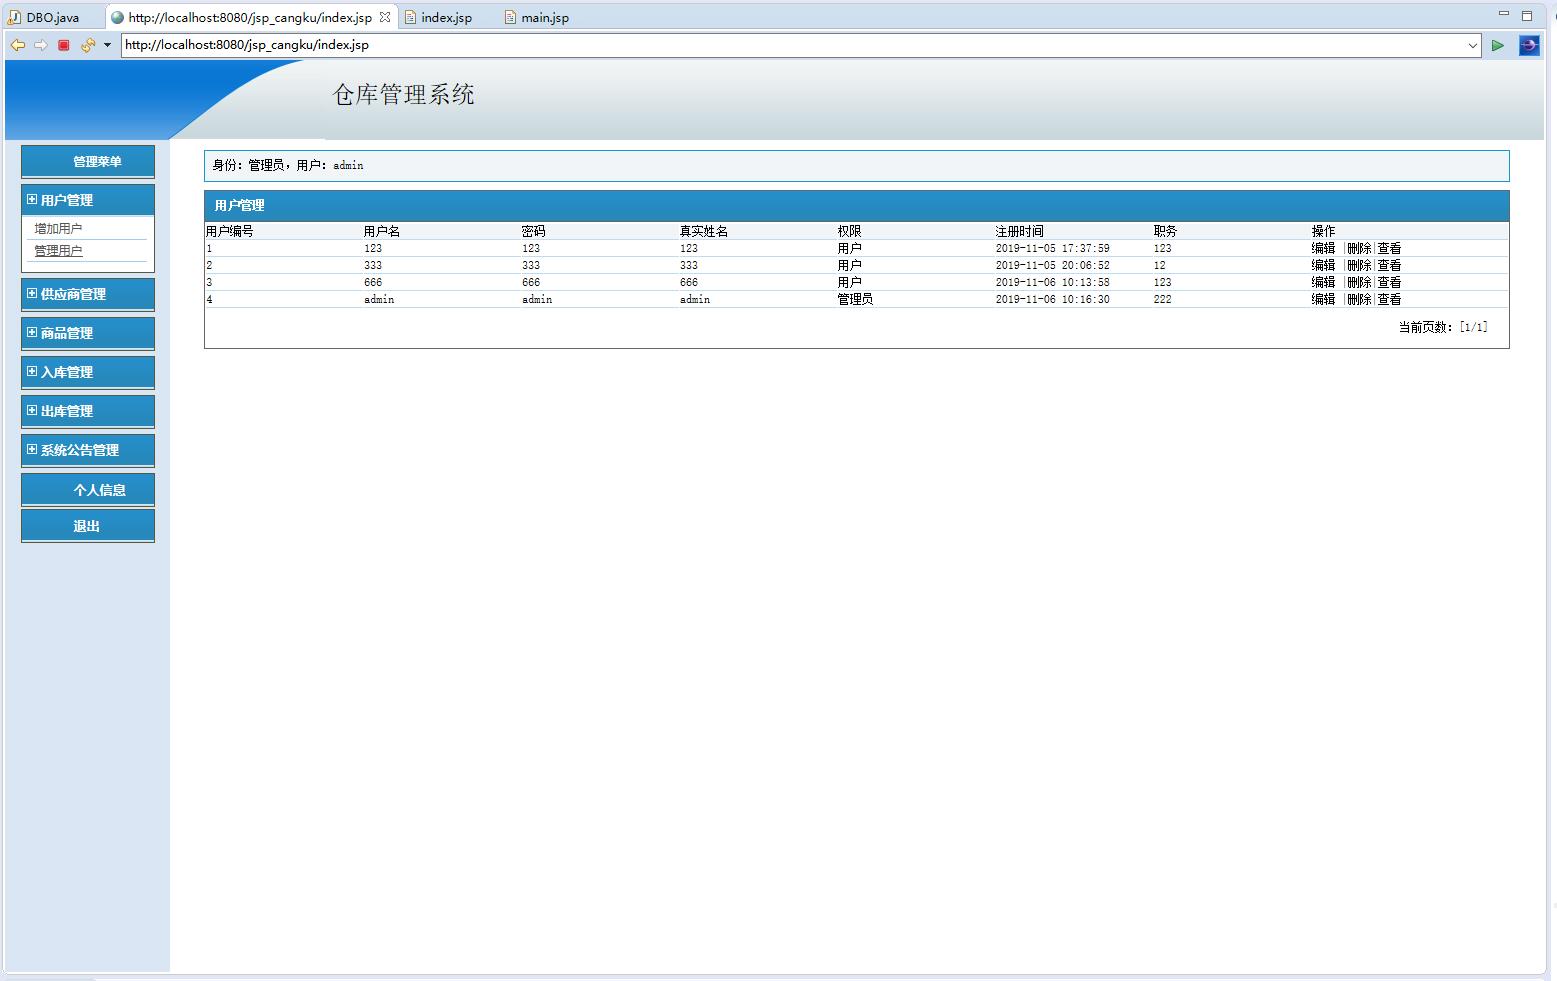Viewport: 1557px width, 981px height.
Task: Click the browser back arrow icon
Action: click(17, 45)
